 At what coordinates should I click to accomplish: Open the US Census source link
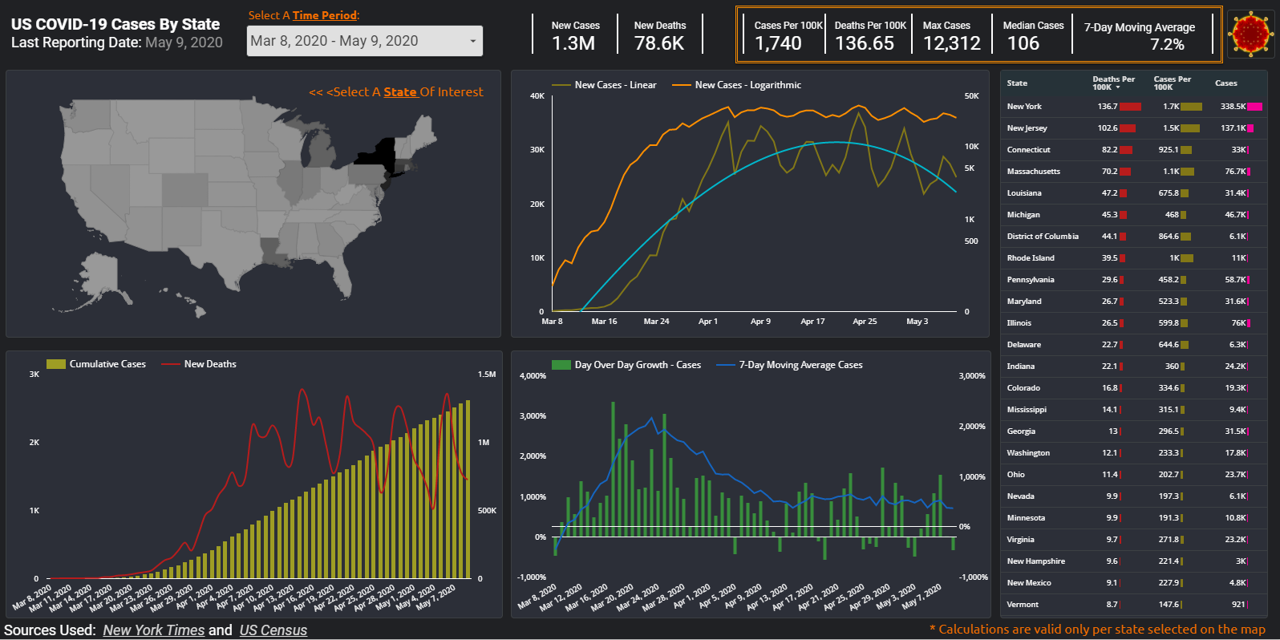tap(273, 630)
